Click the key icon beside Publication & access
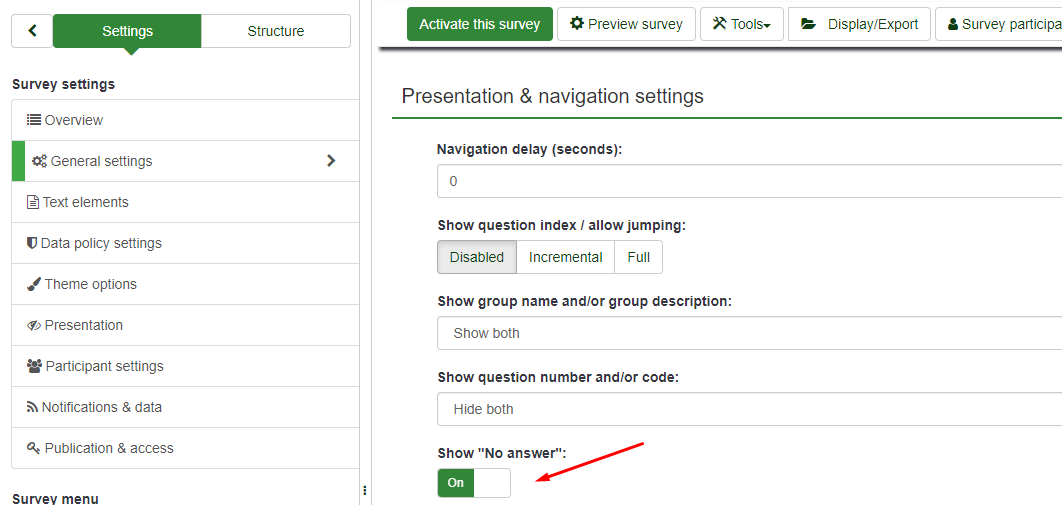 pyautogui.click(x=34, y=448)
